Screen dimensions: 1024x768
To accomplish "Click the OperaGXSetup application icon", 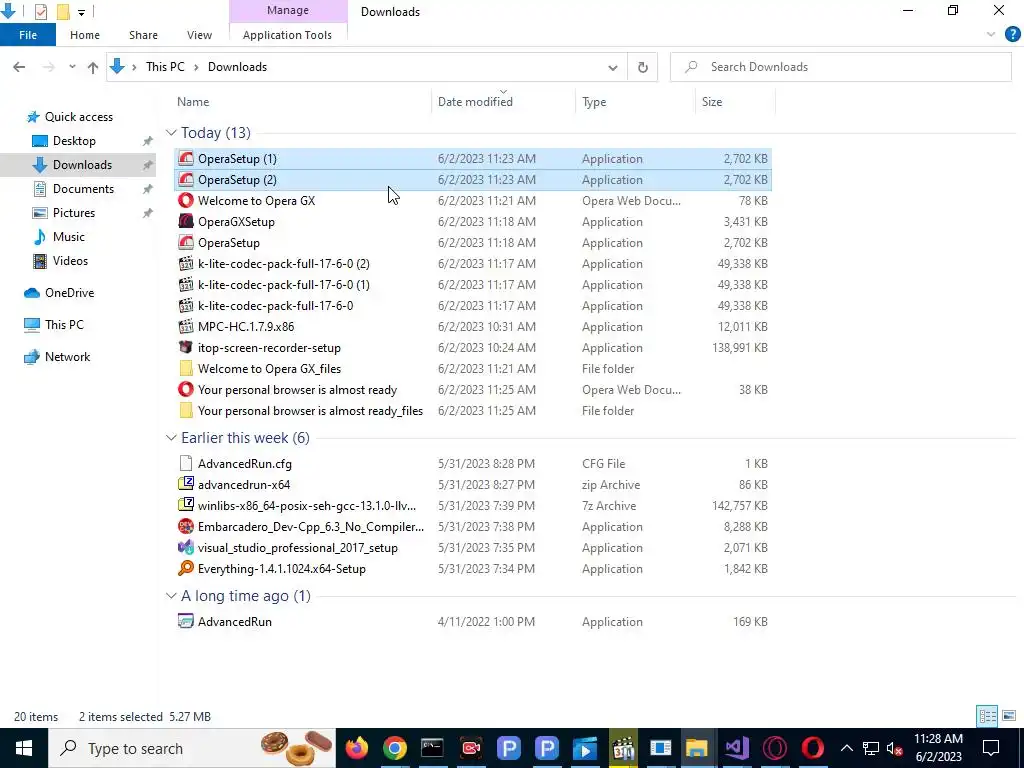I will pyautogui.click(x=186, y=221).
